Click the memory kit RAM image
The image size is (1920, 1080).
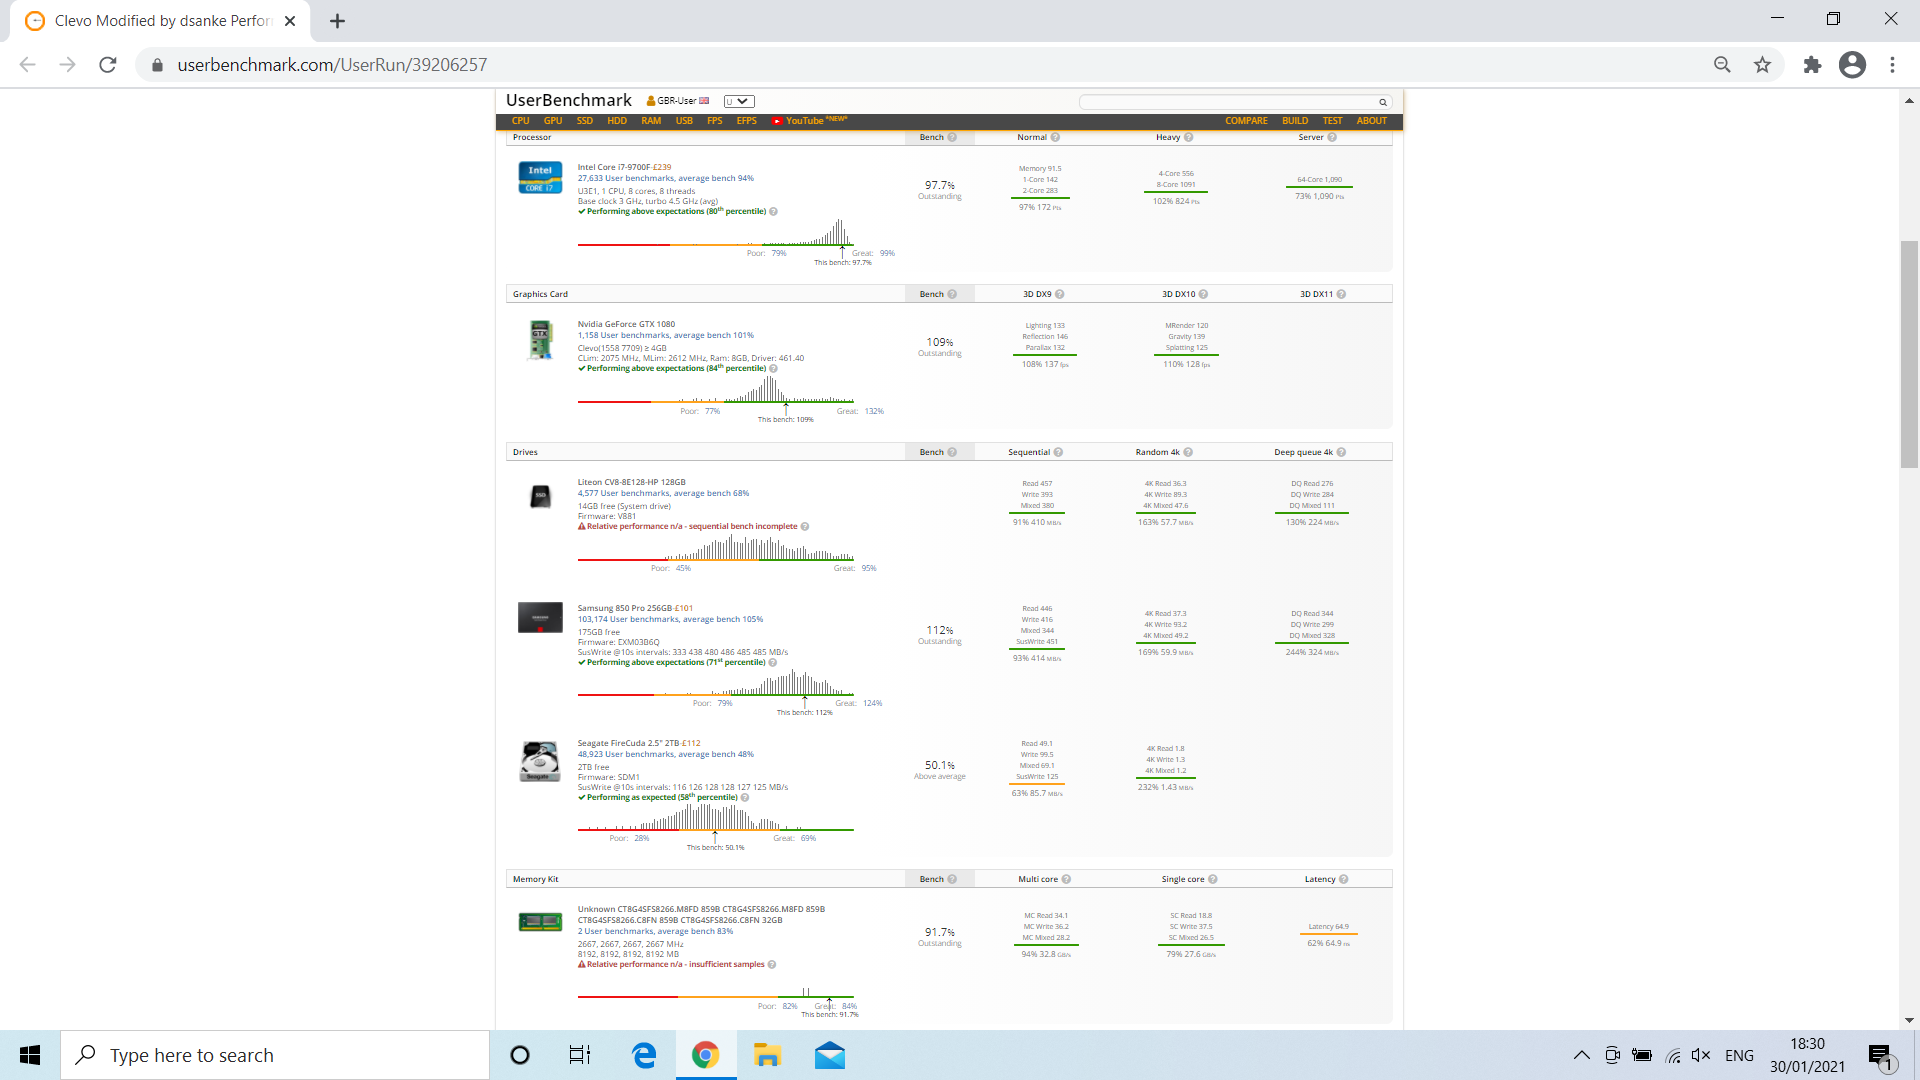540,921
